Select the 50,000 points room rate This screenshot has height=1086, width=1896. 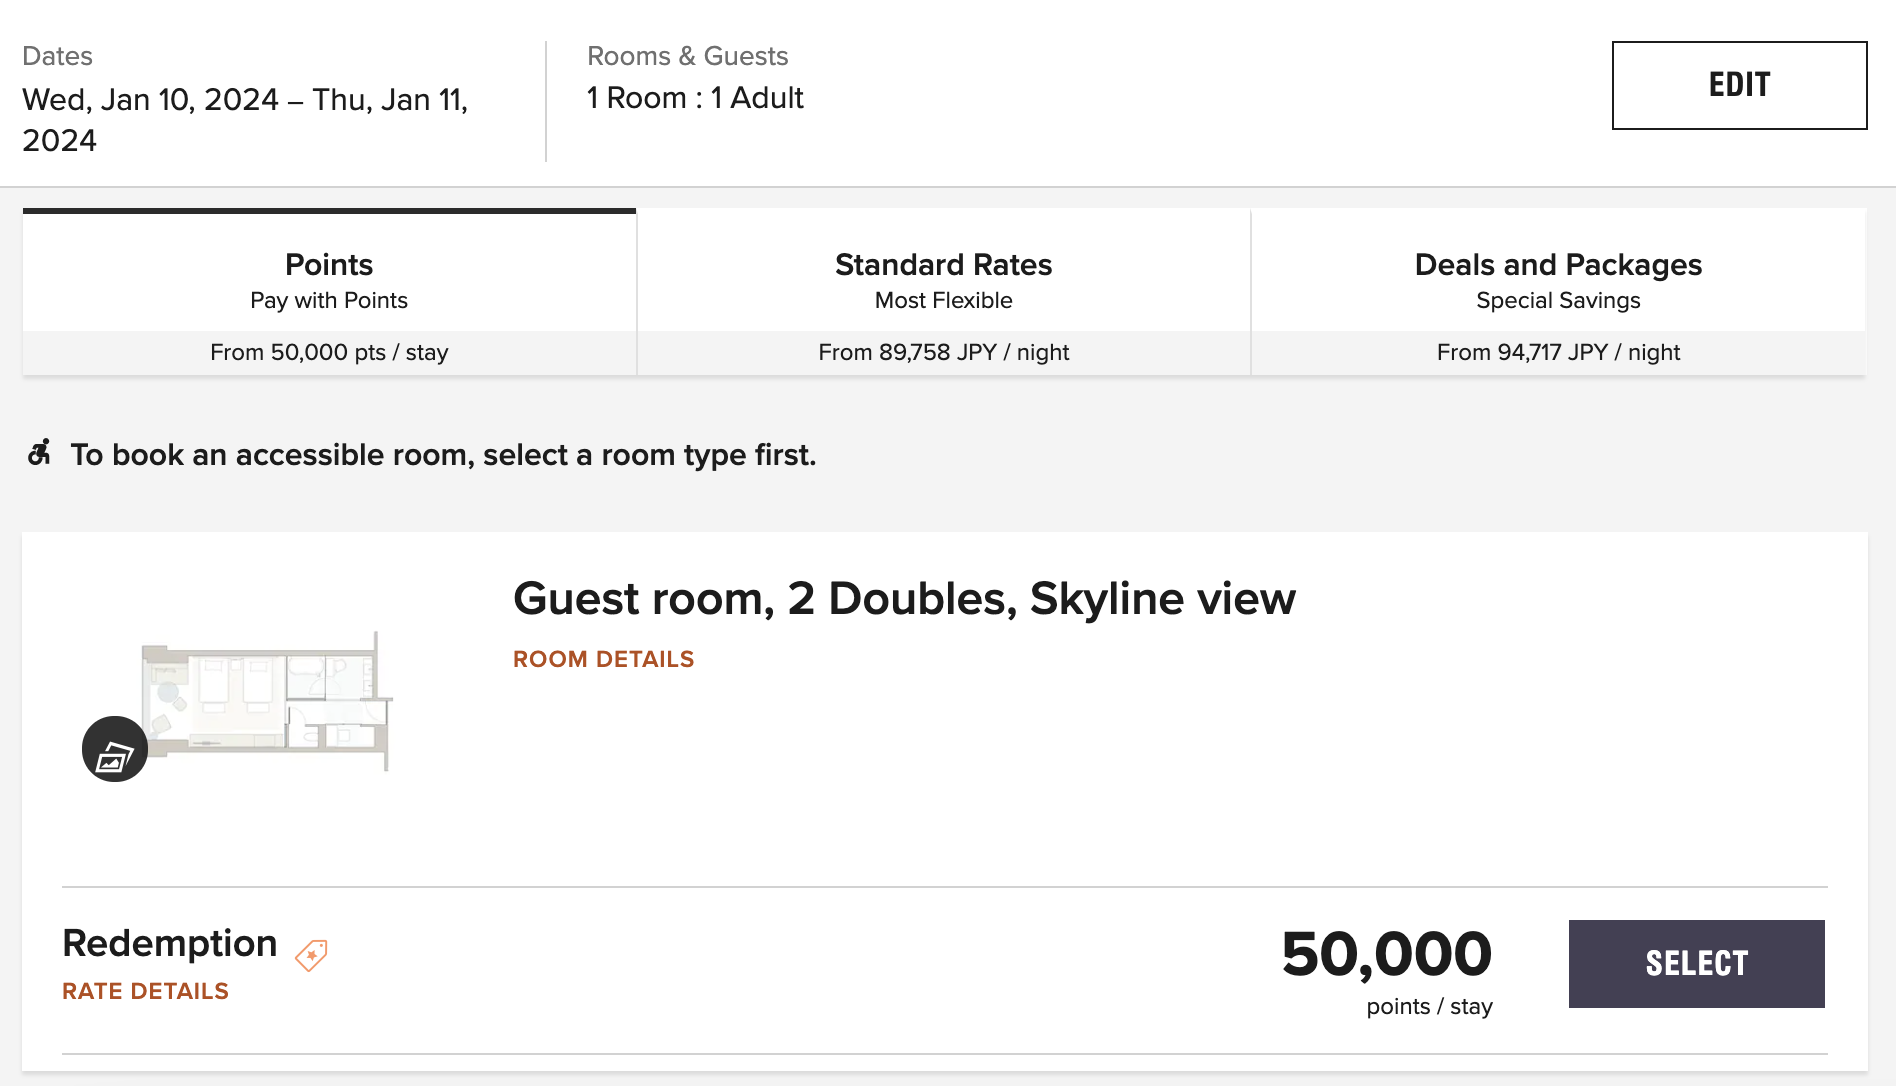coord(1696,964)
